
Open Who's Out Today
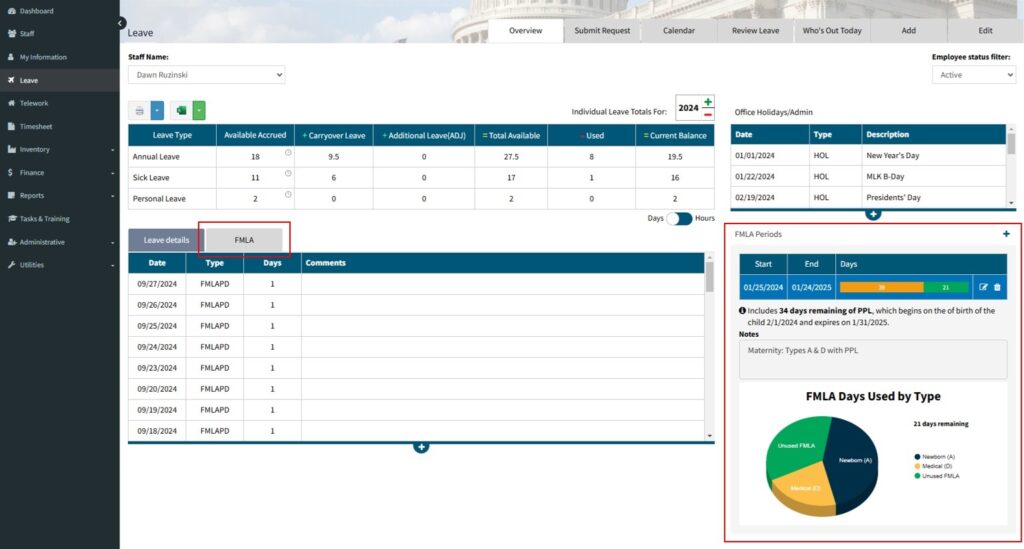pos(831,31)
